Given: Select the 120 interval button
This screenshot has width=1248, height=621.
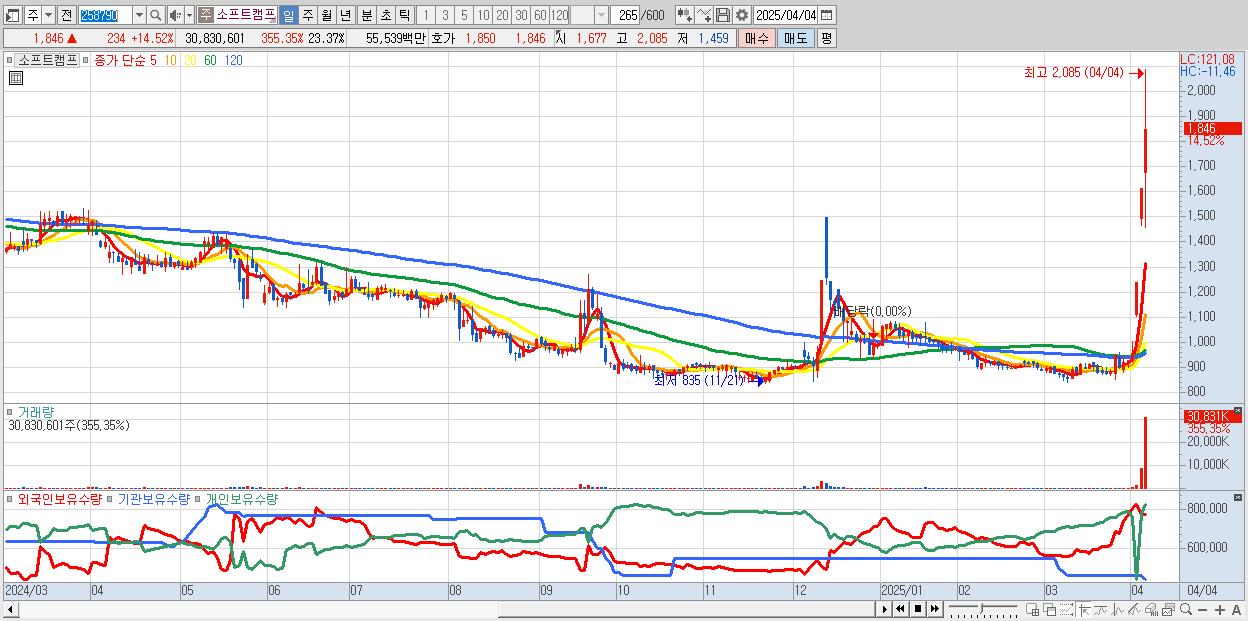Looking at the screenshot, I should [x=560, y=15].
